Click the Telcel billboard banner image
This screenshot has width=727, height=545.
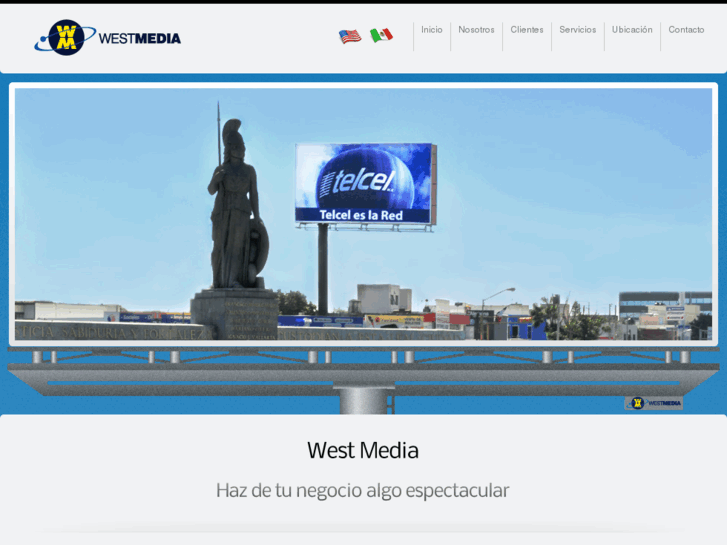(364, 214)
